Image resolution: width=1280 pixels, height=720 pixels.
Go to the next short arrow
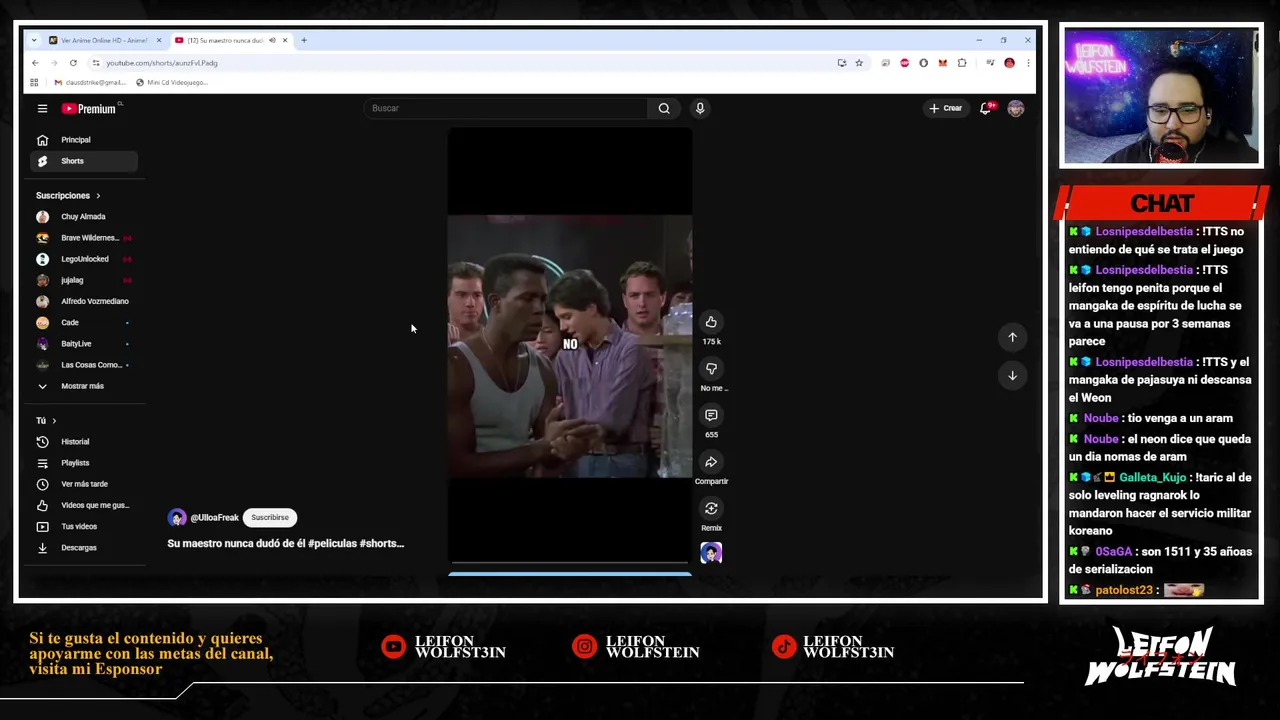tap(1012, 375)
